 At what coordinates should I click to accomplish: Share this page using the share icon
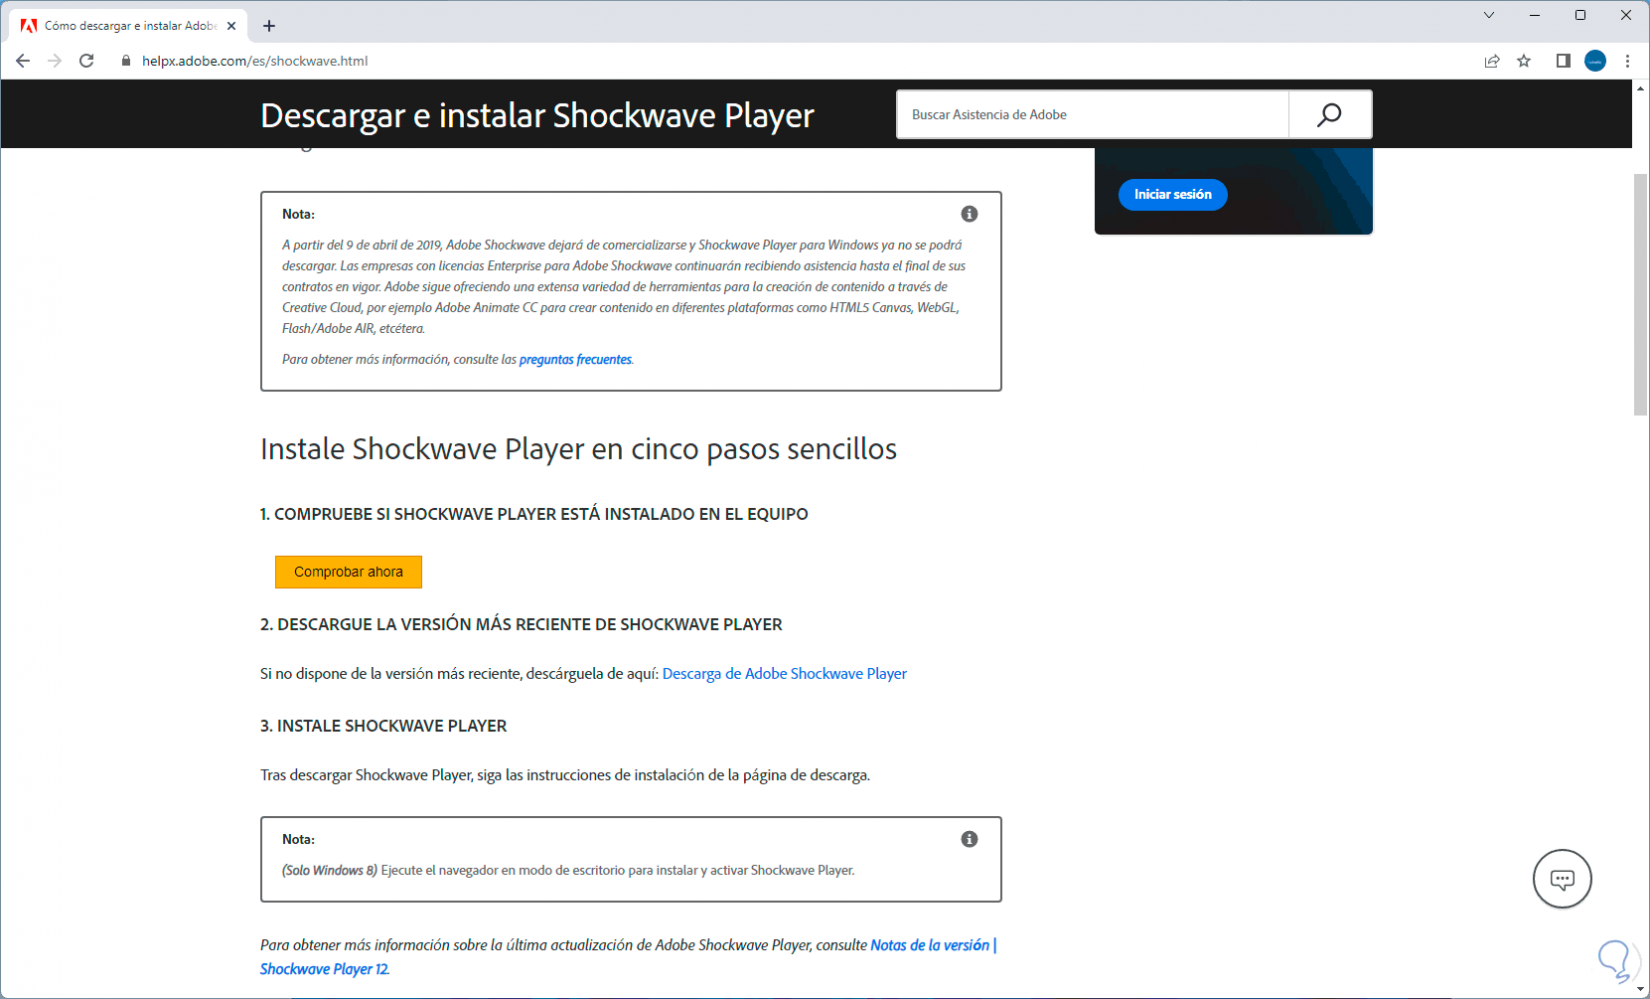pos(1492,61)
